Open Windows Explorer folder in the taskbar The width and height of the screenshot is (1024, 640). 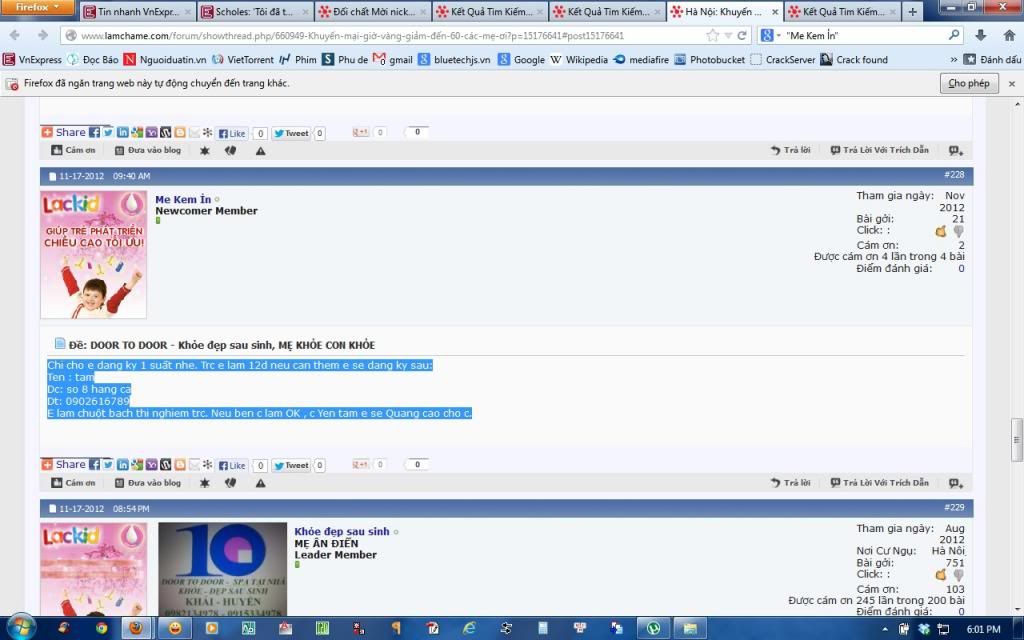690,628
